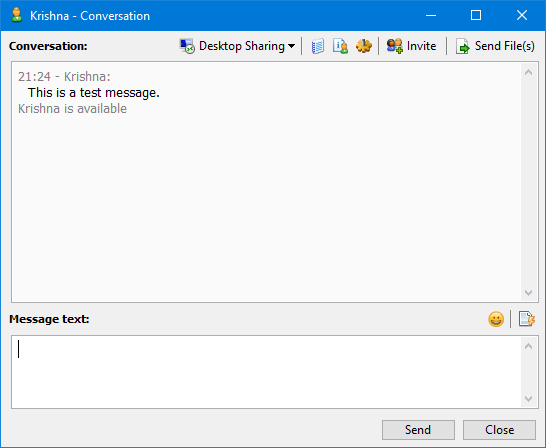The width and height of the screenshot is (546, 448).
Task: Open the plugins puzzle-piece icon
Action: 364,46
